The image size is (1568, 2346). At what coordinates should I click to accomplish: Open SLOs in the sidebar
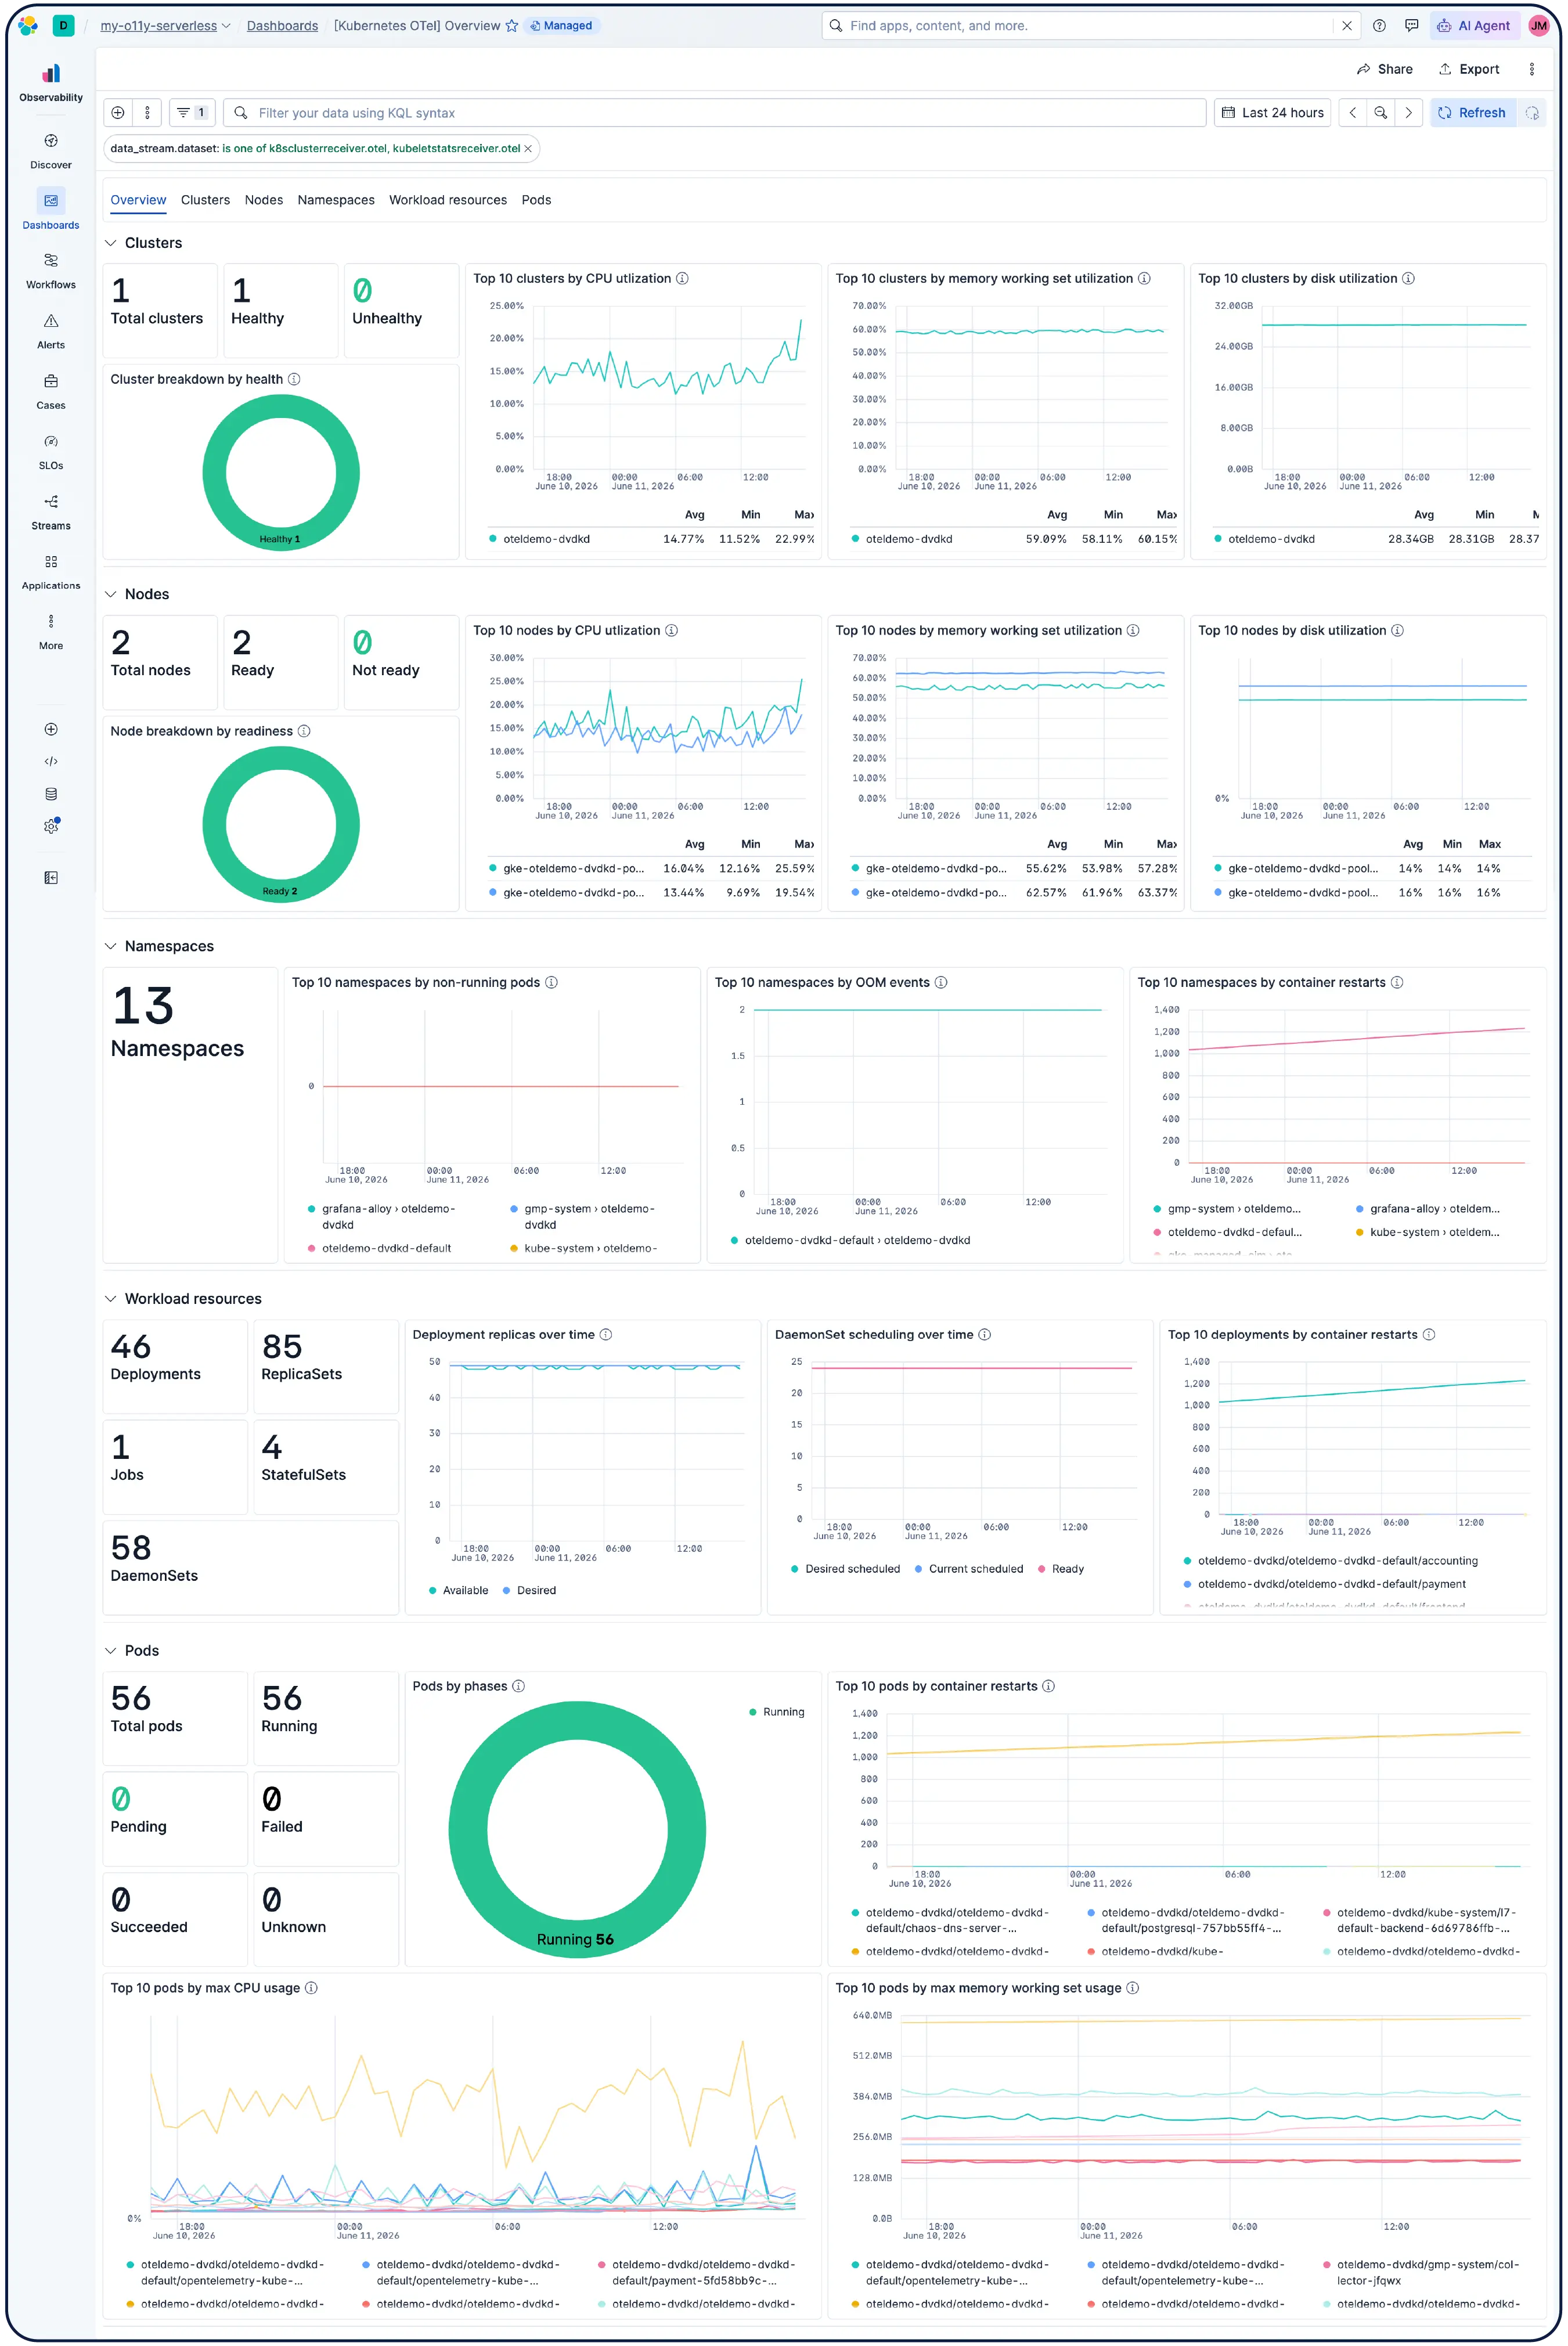(x=51, y=451)
